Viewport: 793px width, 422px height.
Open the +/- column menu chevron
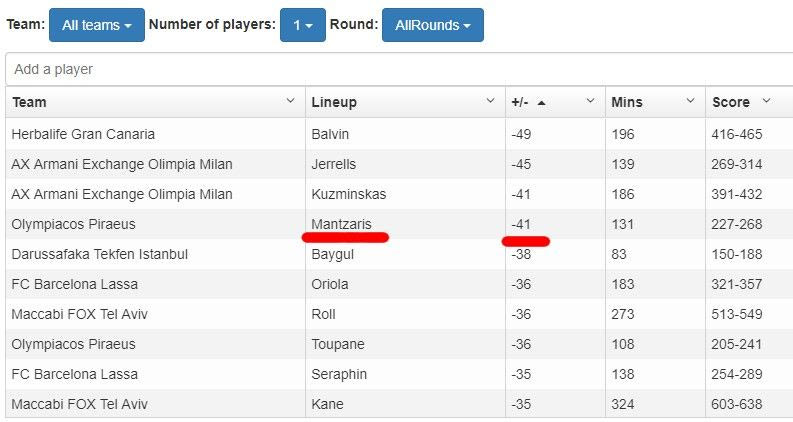tap(590, 101)
